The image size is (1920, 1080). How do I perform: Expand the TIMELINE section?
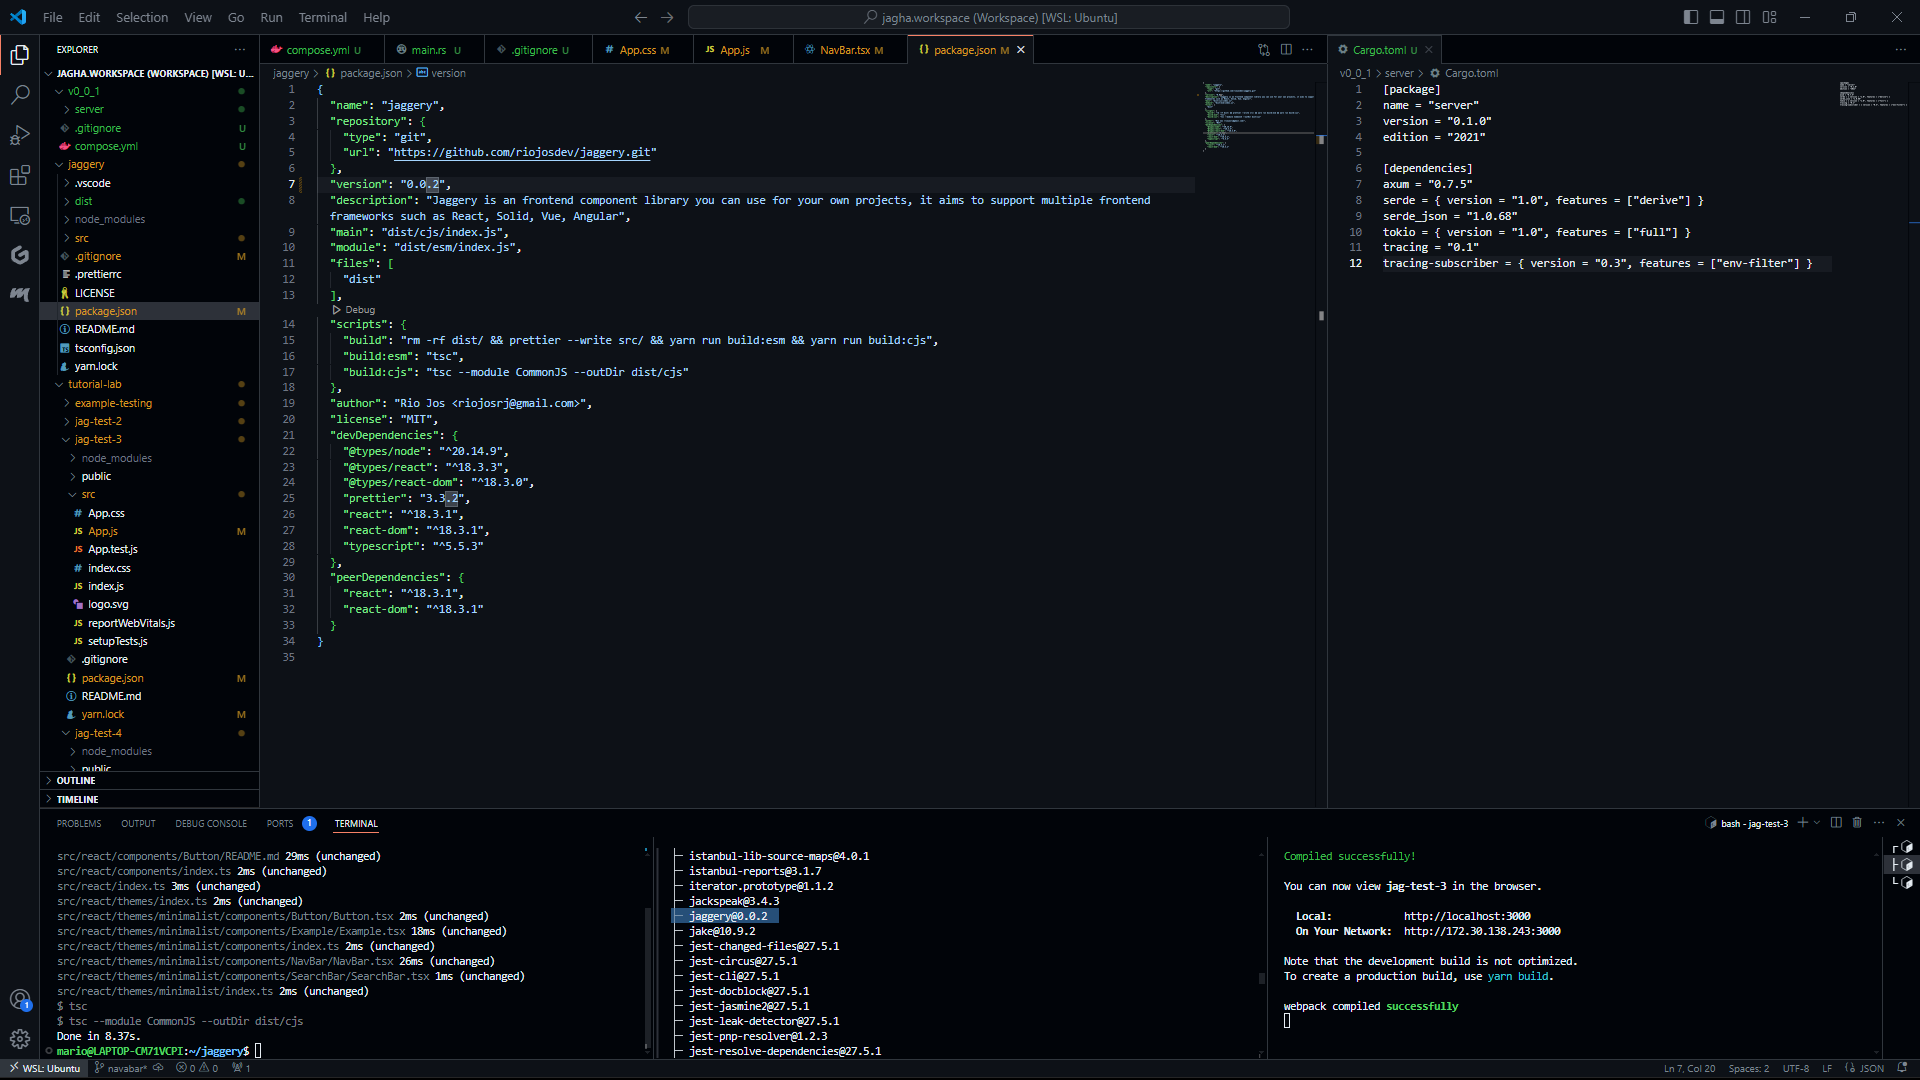point(149,800)
